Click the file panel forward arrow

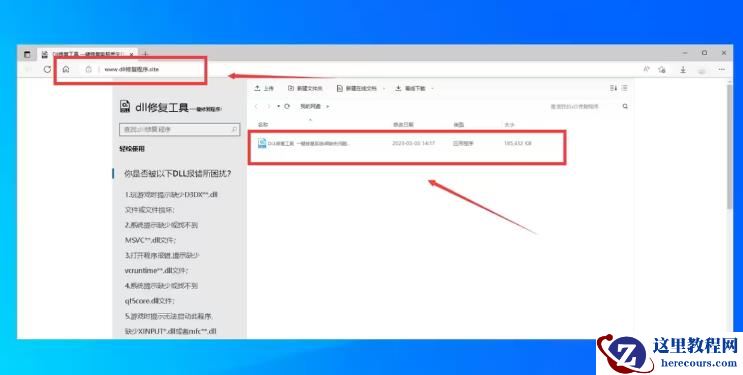click(269, 107)
